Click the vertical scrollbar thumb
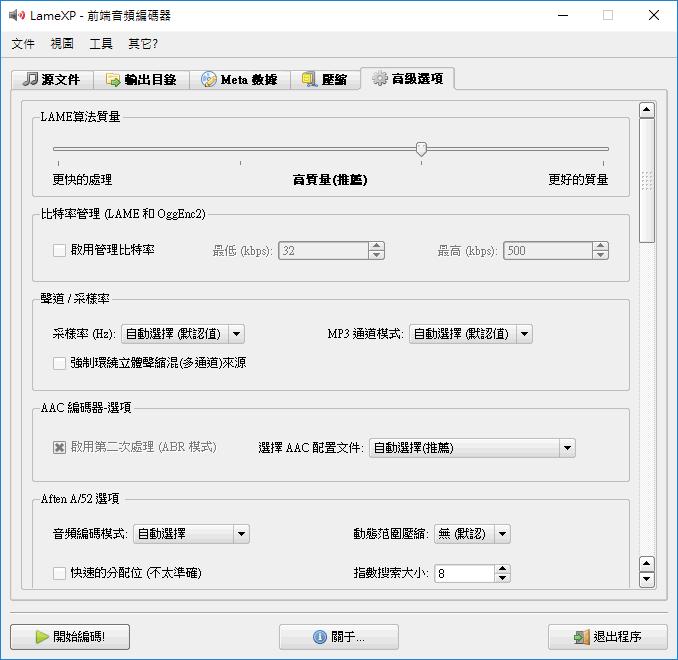678x660 pixels. click(646, 181)
